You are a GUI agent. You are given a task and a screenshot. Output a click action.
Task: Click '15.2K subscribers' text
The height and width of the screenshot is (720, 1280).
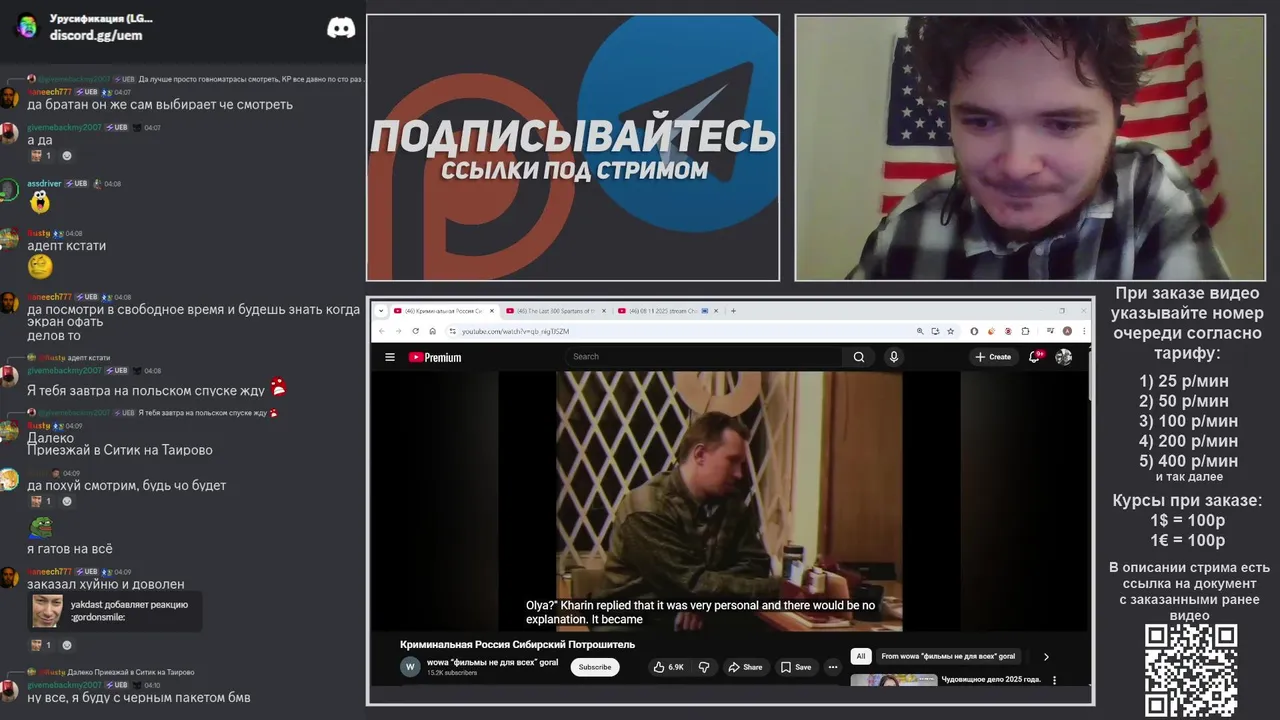tap(452, 673)
